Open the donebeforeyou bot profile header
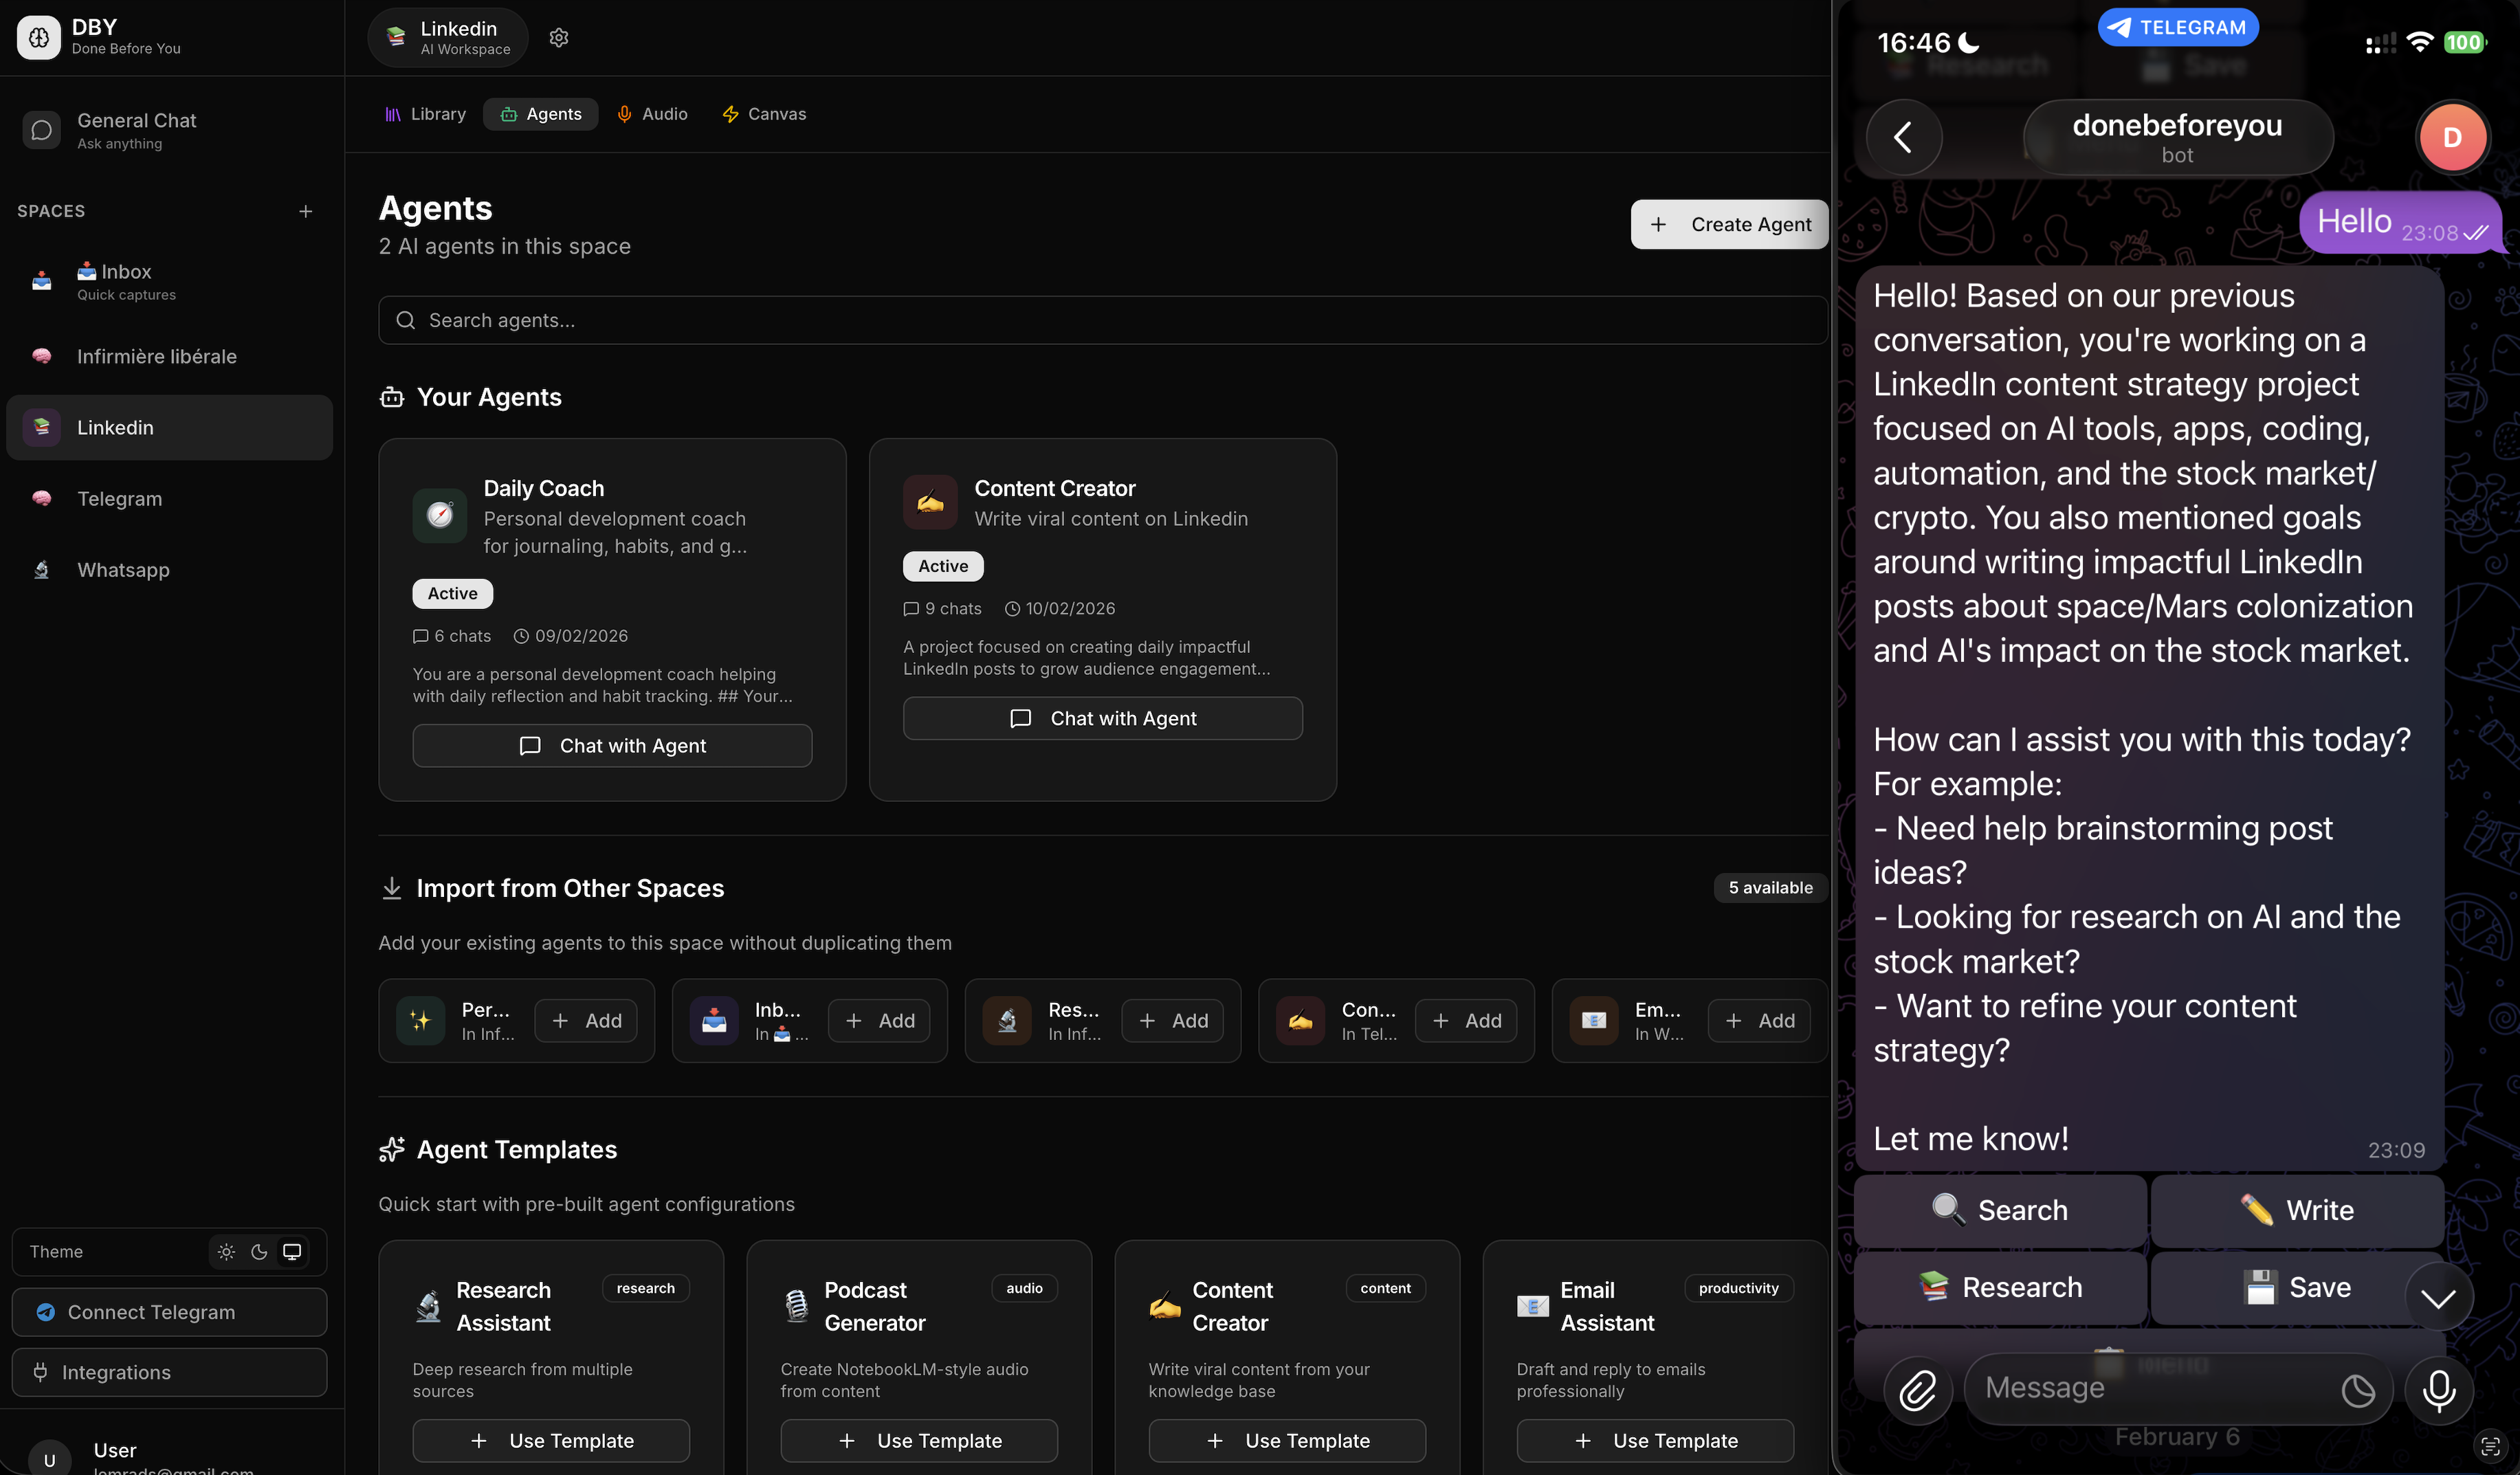Screen dimensions: 2520x1475 click(x=2177, y=137)
